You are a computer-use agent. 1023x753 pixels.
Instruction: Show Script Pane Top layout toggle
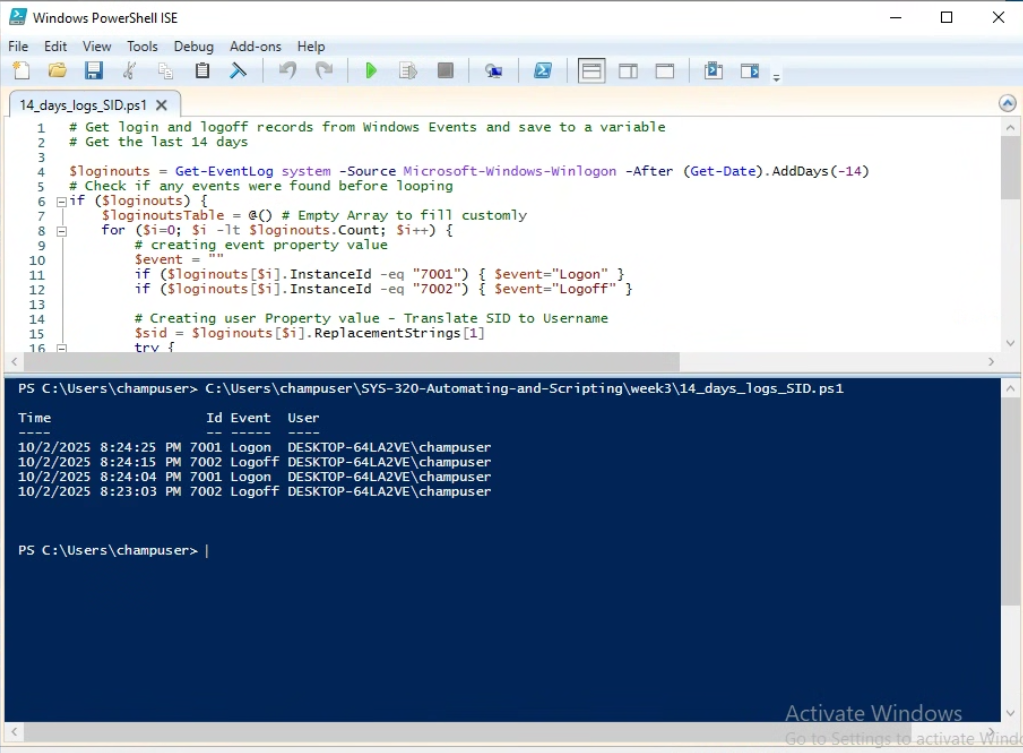[x=592, y=71]
